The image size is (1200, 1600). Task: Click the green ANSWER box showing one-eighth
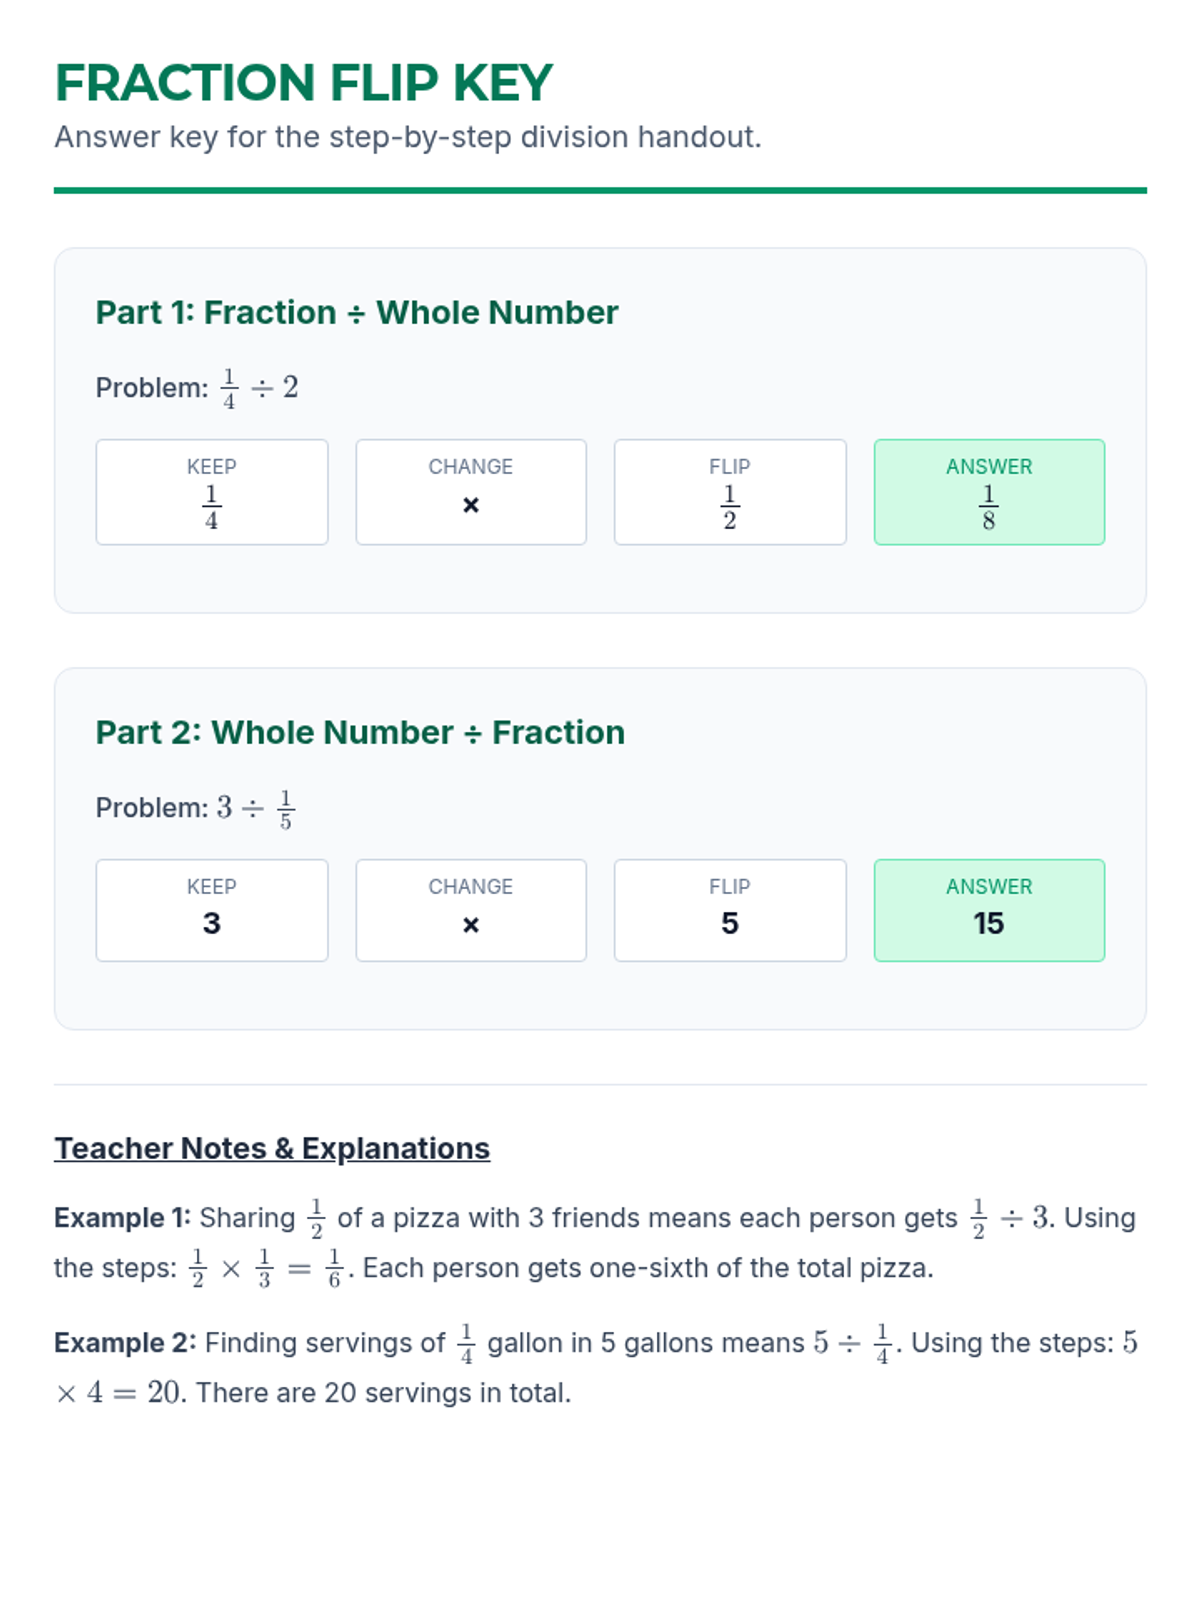[x=988, y=492]
